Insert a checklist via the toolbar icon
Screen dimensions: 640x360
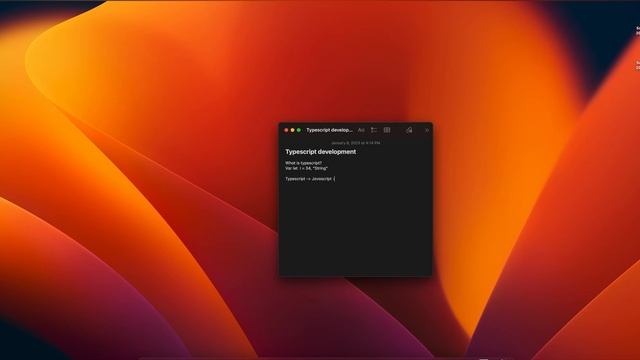(374, 130)
